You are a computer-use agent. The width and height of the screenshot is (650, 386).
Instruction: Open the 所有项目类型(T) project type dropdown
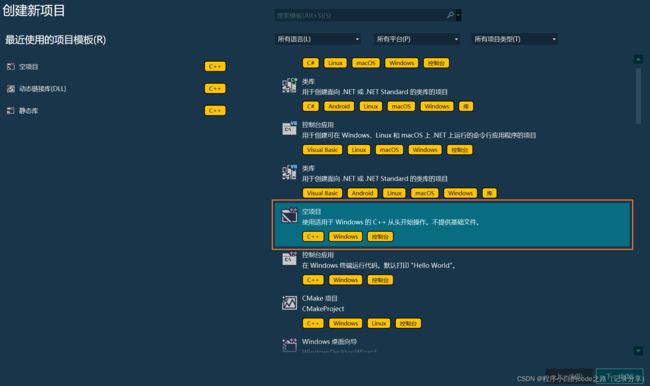tap(514, 39)
